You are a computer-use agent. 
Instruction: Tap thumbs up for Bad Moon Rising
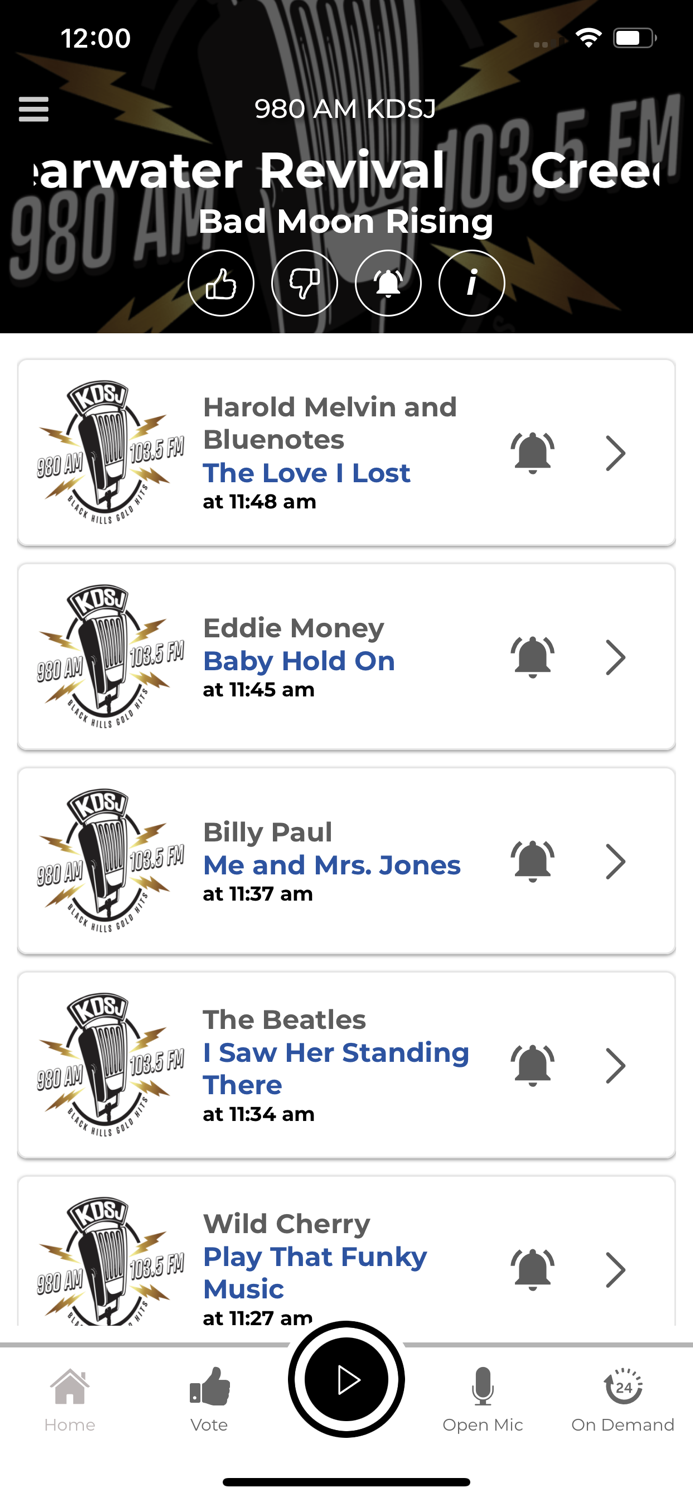(x=221, y=284)
